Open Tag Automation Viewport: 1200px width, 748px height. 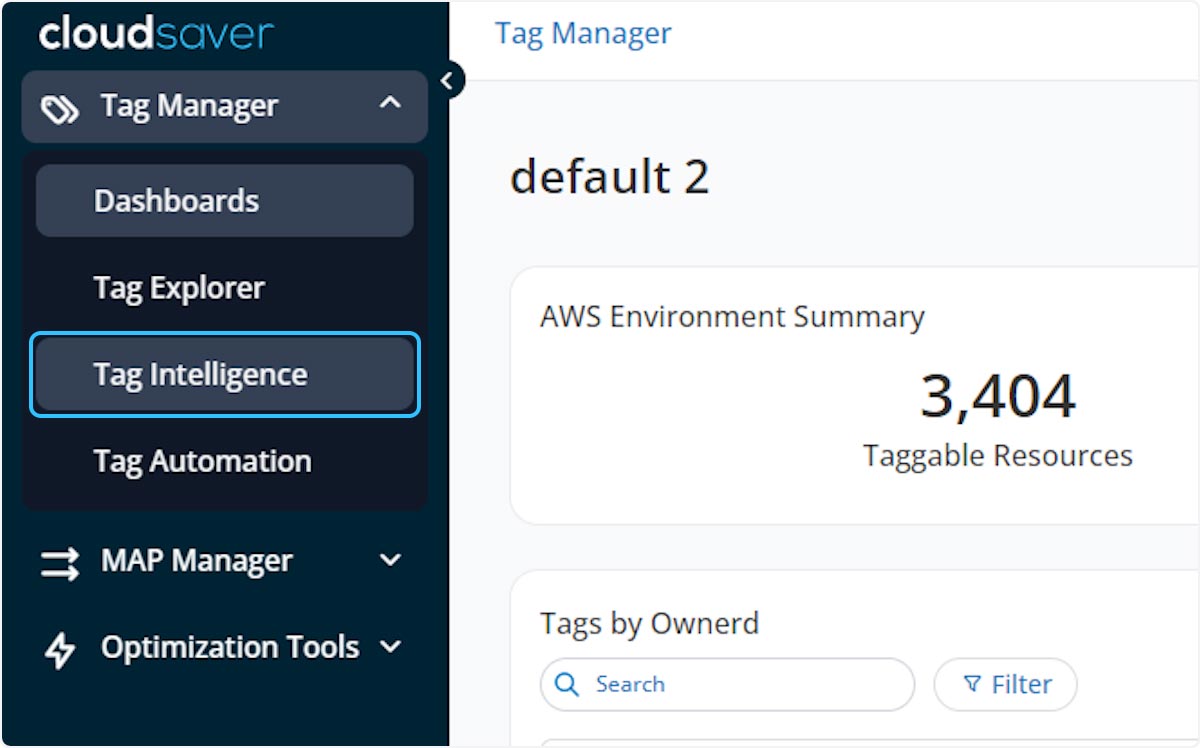203,462
